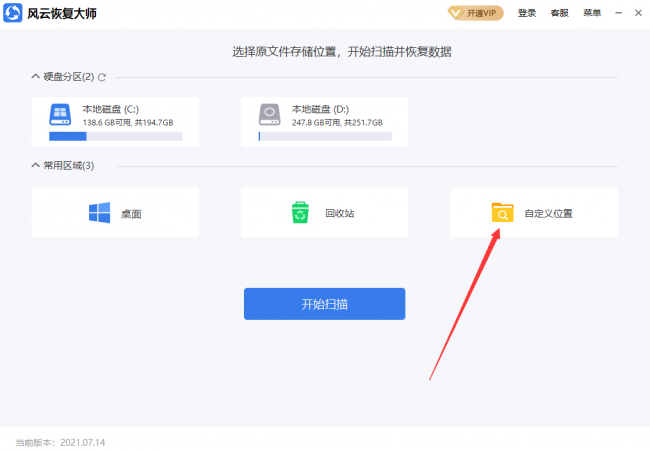Click the 风云恢复大师 title text
Screen dimensions: 650x451
point(62,14)
